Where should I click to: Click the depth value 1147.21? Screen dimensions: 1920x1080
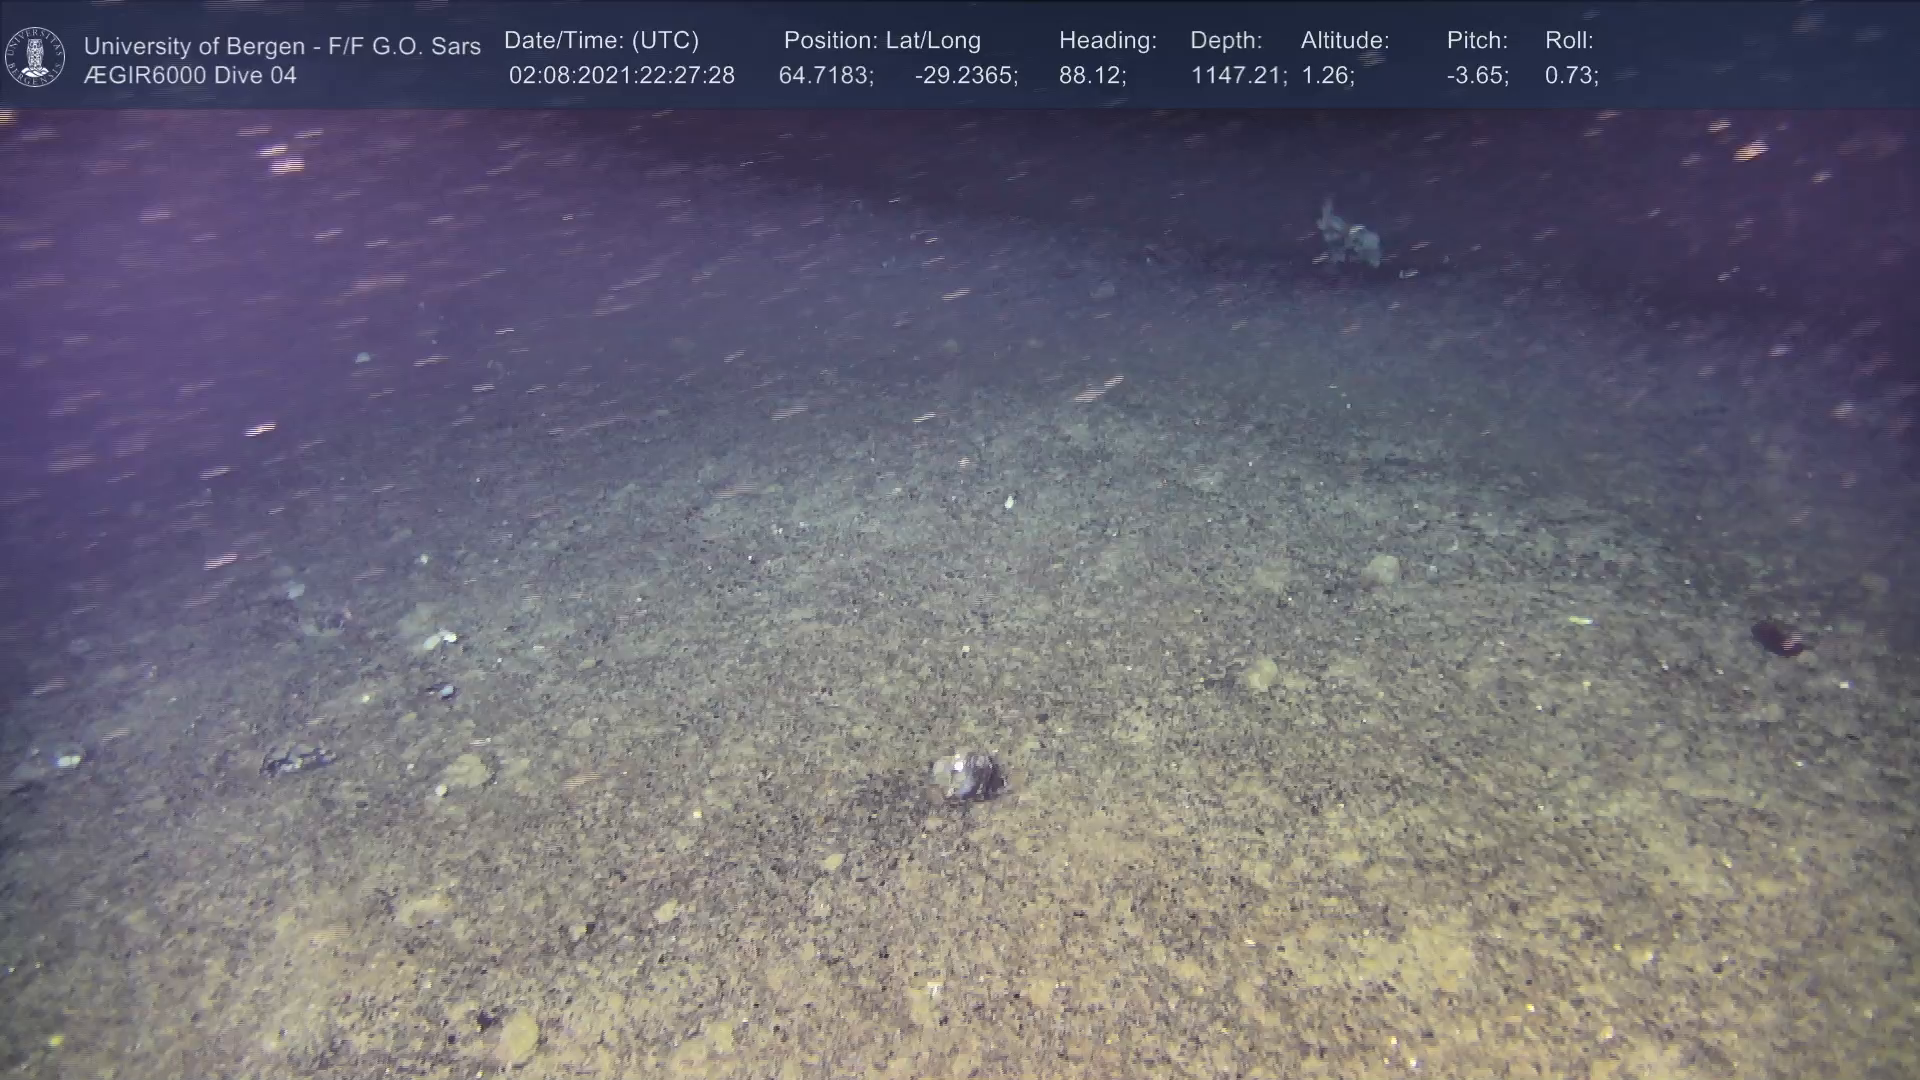[1237, 76]
